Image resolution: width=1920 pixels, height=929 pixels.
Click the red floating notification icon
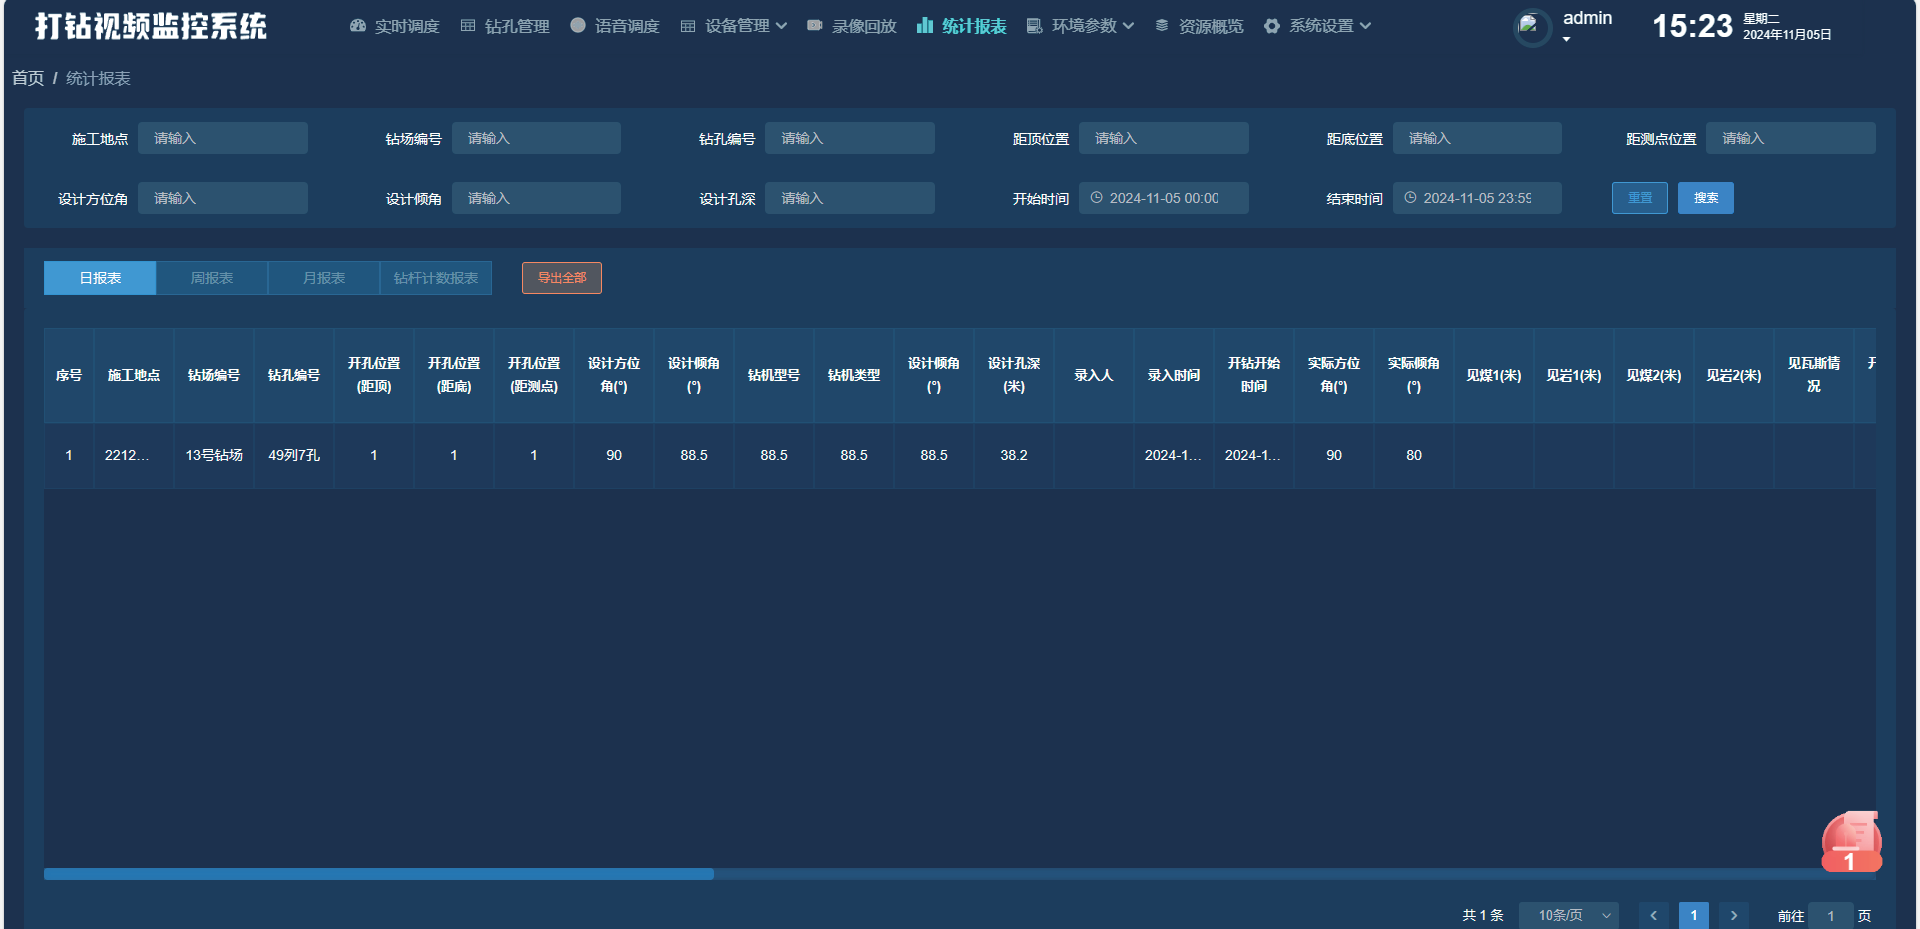[1851, 842]
